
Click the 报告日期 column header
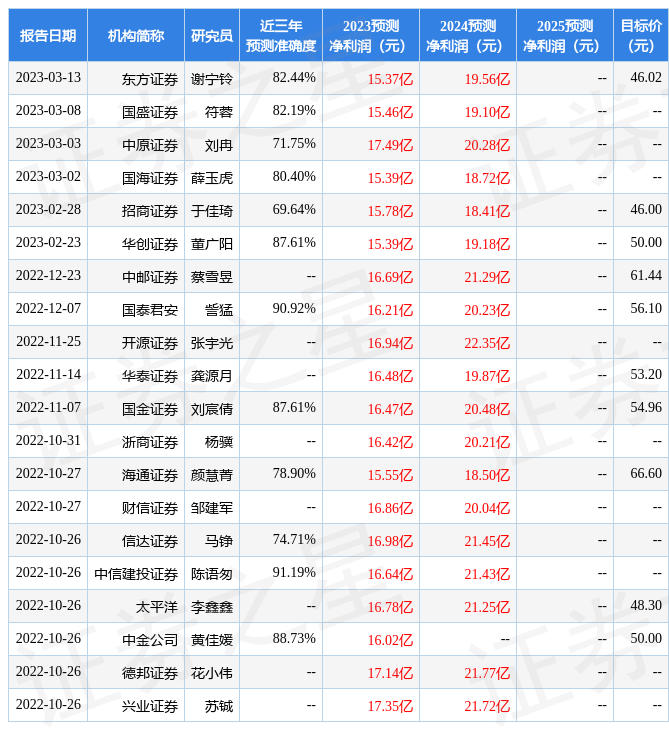pyautogui.click(x=48, y=35)
